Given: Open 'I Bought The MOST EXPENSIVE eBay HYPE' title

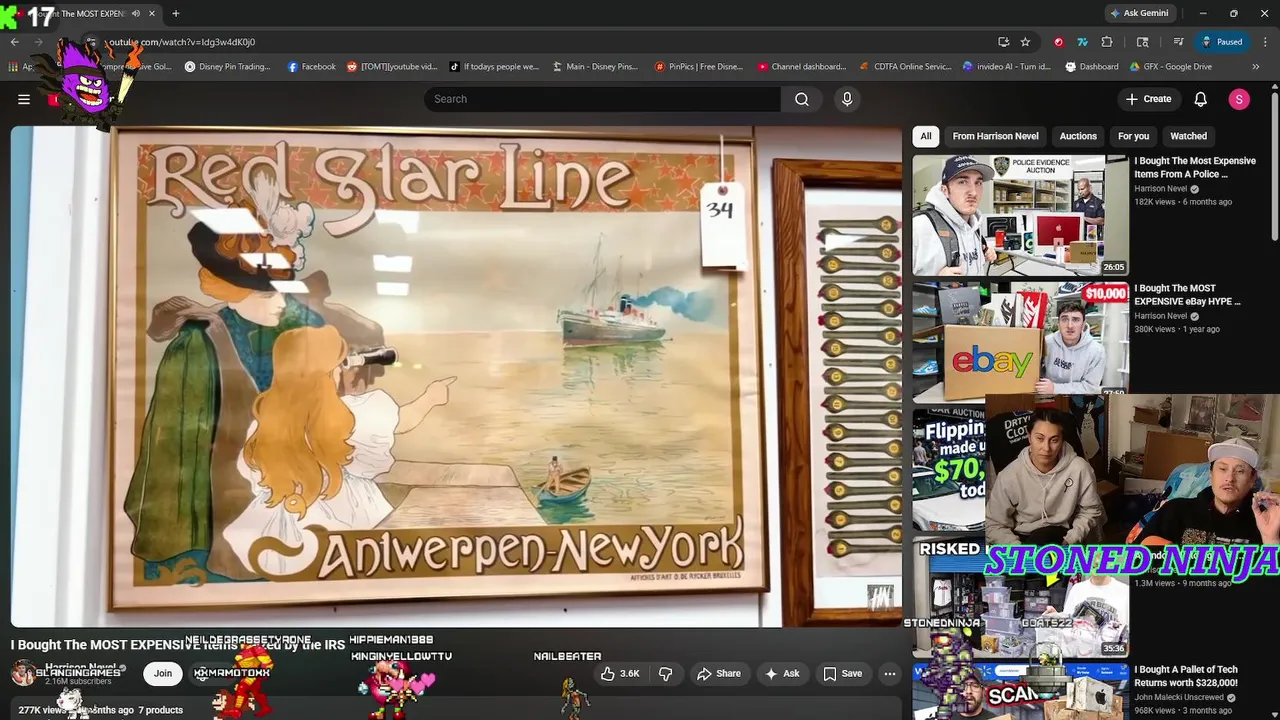Looking at the screenshot, I should click(x=1188, y=294).
